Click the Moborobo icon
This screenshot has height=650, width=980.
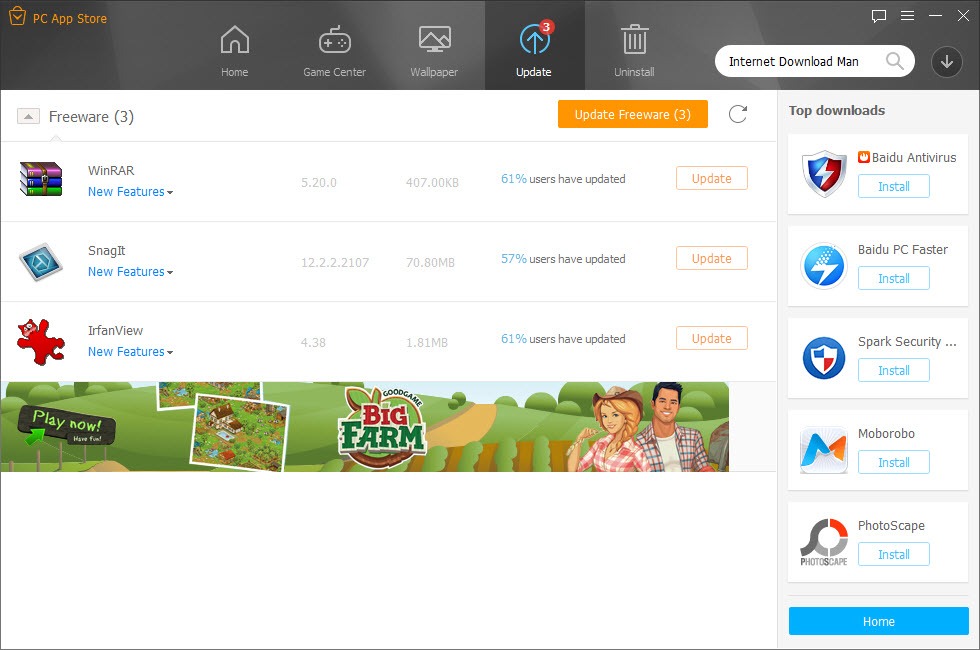pos(824,450)
